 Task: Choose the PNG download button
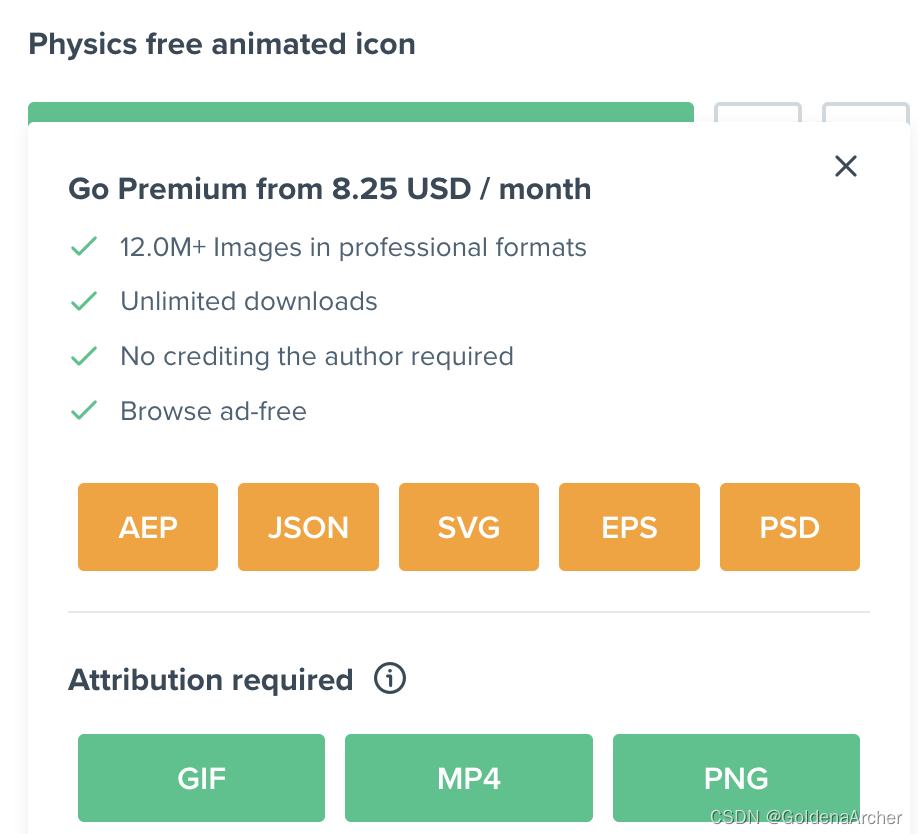point(736,777)
